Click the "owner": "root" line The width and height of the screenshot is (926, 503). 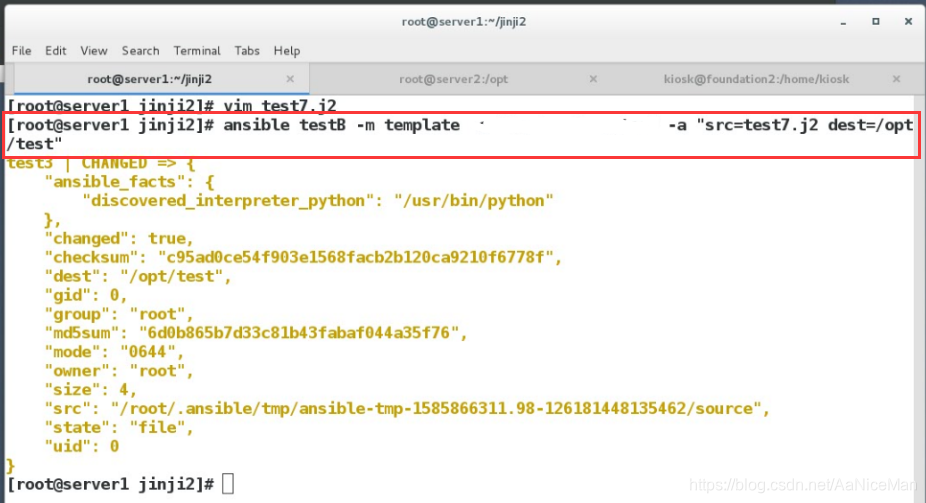[119, 371]
